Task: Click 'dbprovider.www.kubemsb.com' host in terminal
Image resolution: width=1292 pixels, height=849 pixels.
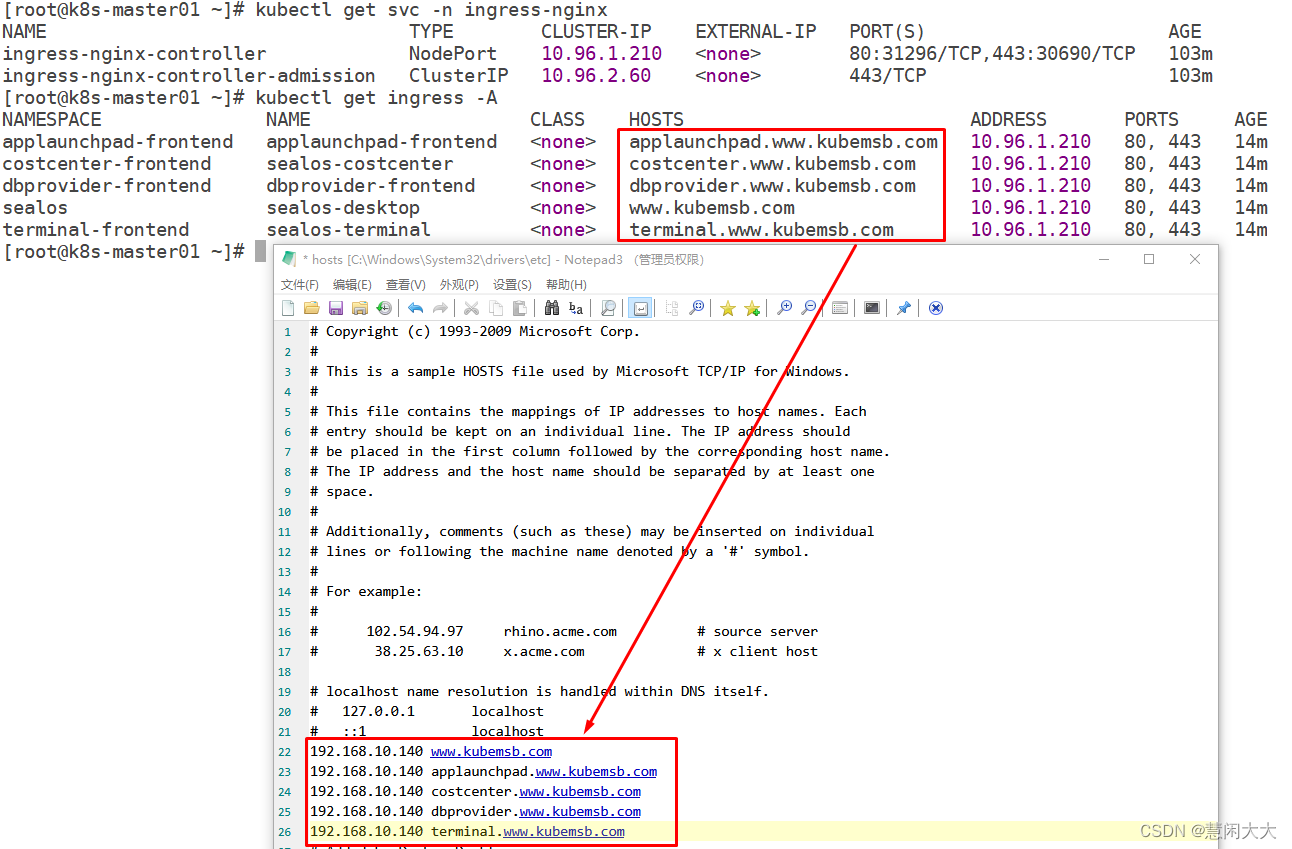Action: point(772,186)
